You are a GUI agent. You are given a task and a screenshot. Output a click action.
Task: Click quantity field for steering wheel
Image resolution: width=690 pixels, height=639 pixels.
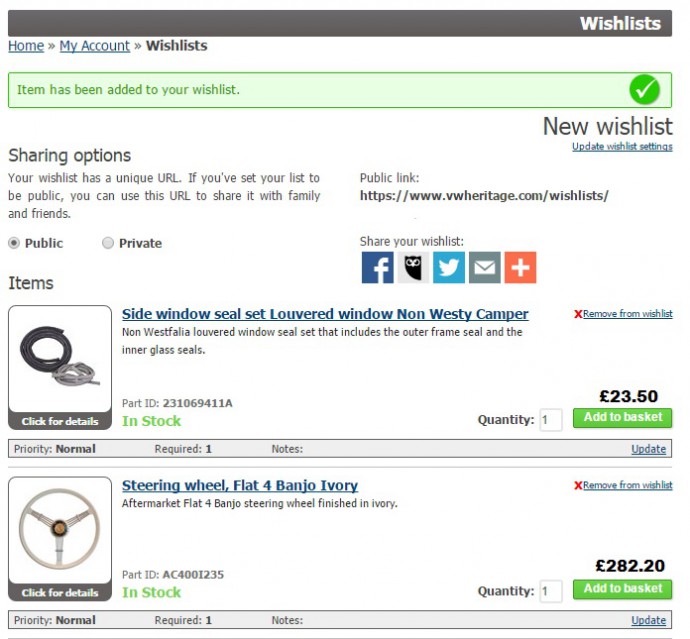pos(551,591)
